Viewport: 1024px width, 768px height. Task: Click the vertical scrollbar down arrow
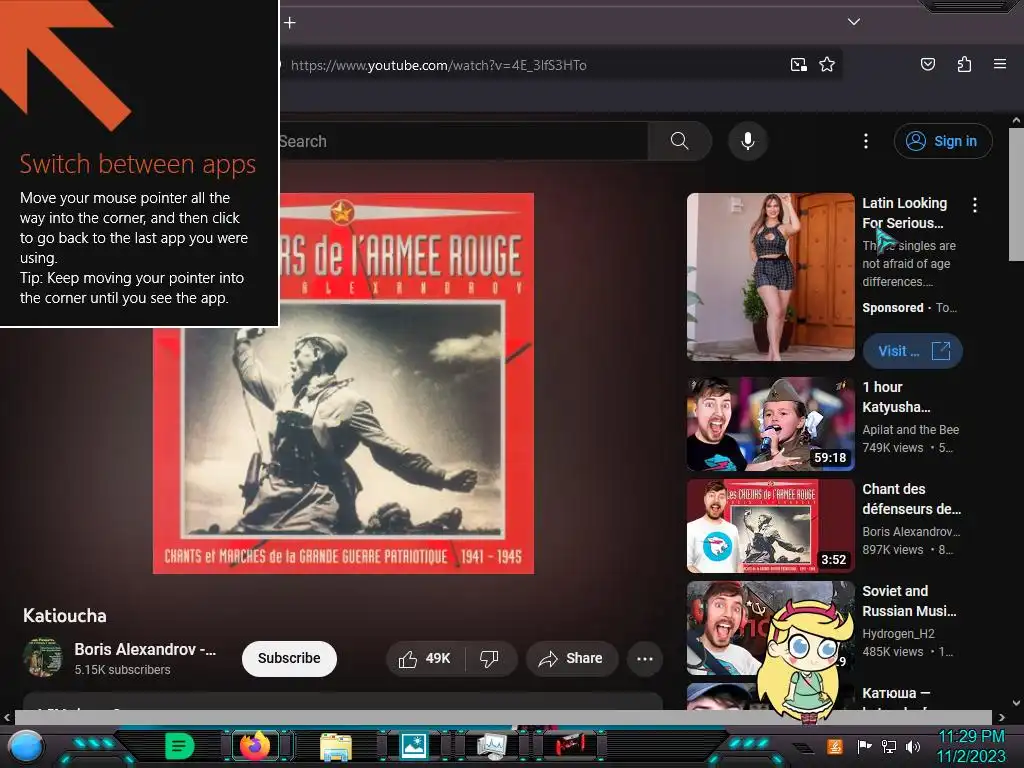(1016, 703)
